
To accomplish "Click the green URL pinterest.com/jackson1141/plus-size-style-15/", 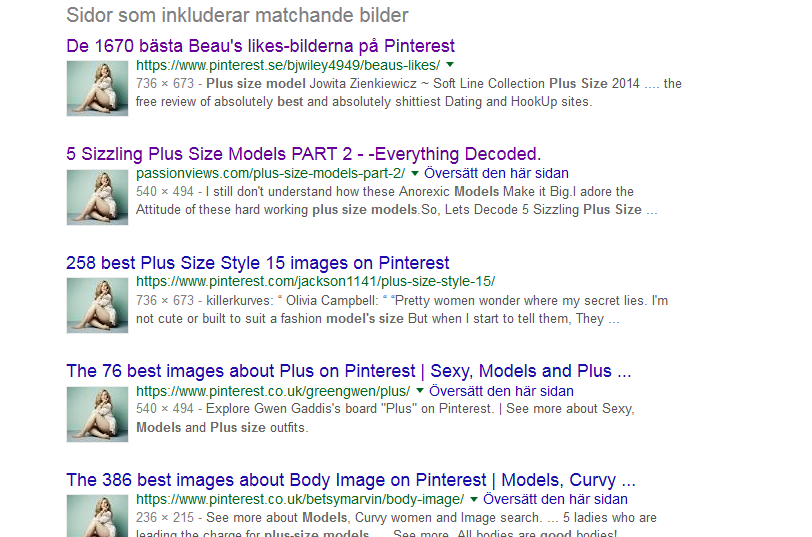I will click(315, 281).
